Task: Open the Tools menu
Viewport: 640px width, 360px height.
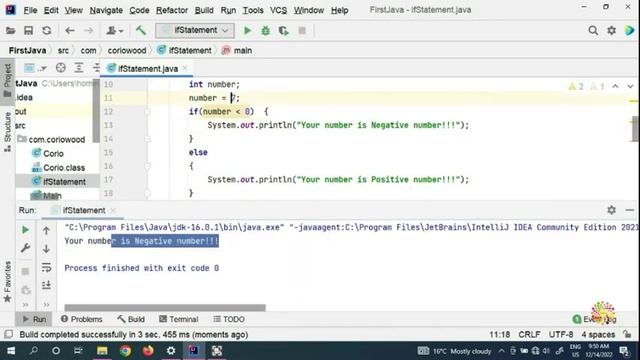Action: coord(253,10)
